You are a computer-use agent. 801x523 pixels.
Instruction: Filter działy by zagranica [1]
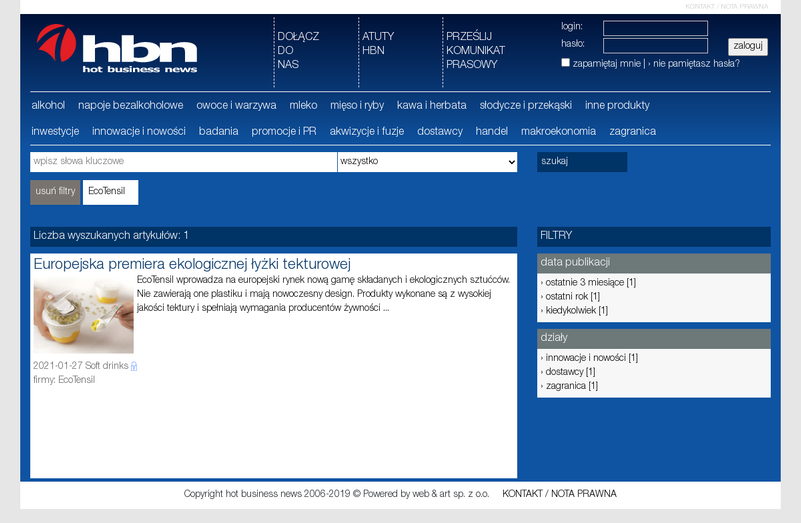point(572,386)
